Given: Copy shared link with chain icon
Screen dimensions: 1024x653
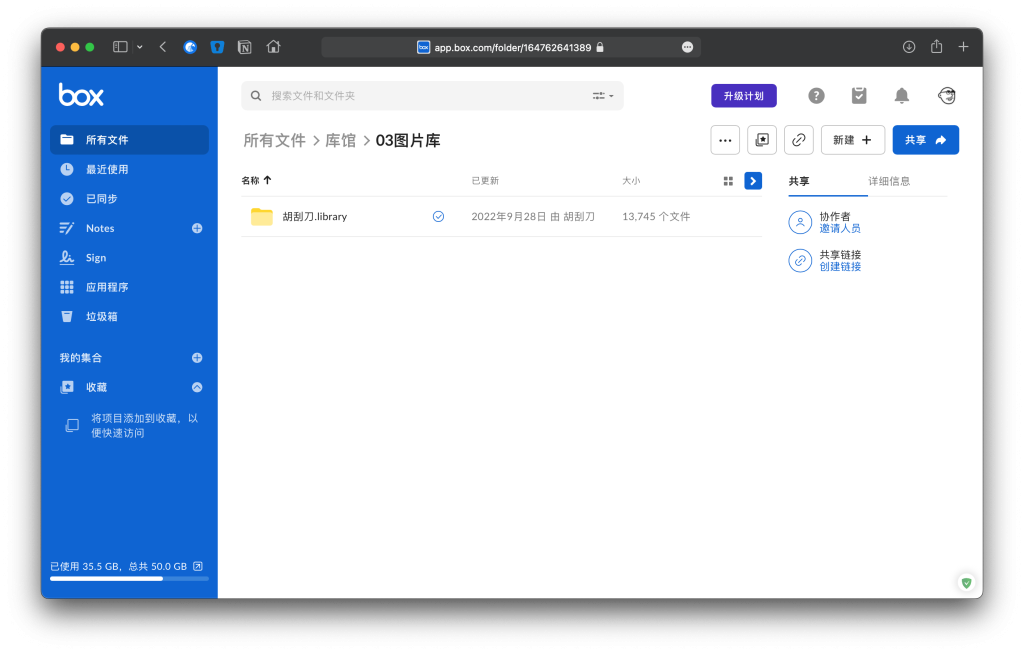Looking at the screenshot, I should [799, 140].
